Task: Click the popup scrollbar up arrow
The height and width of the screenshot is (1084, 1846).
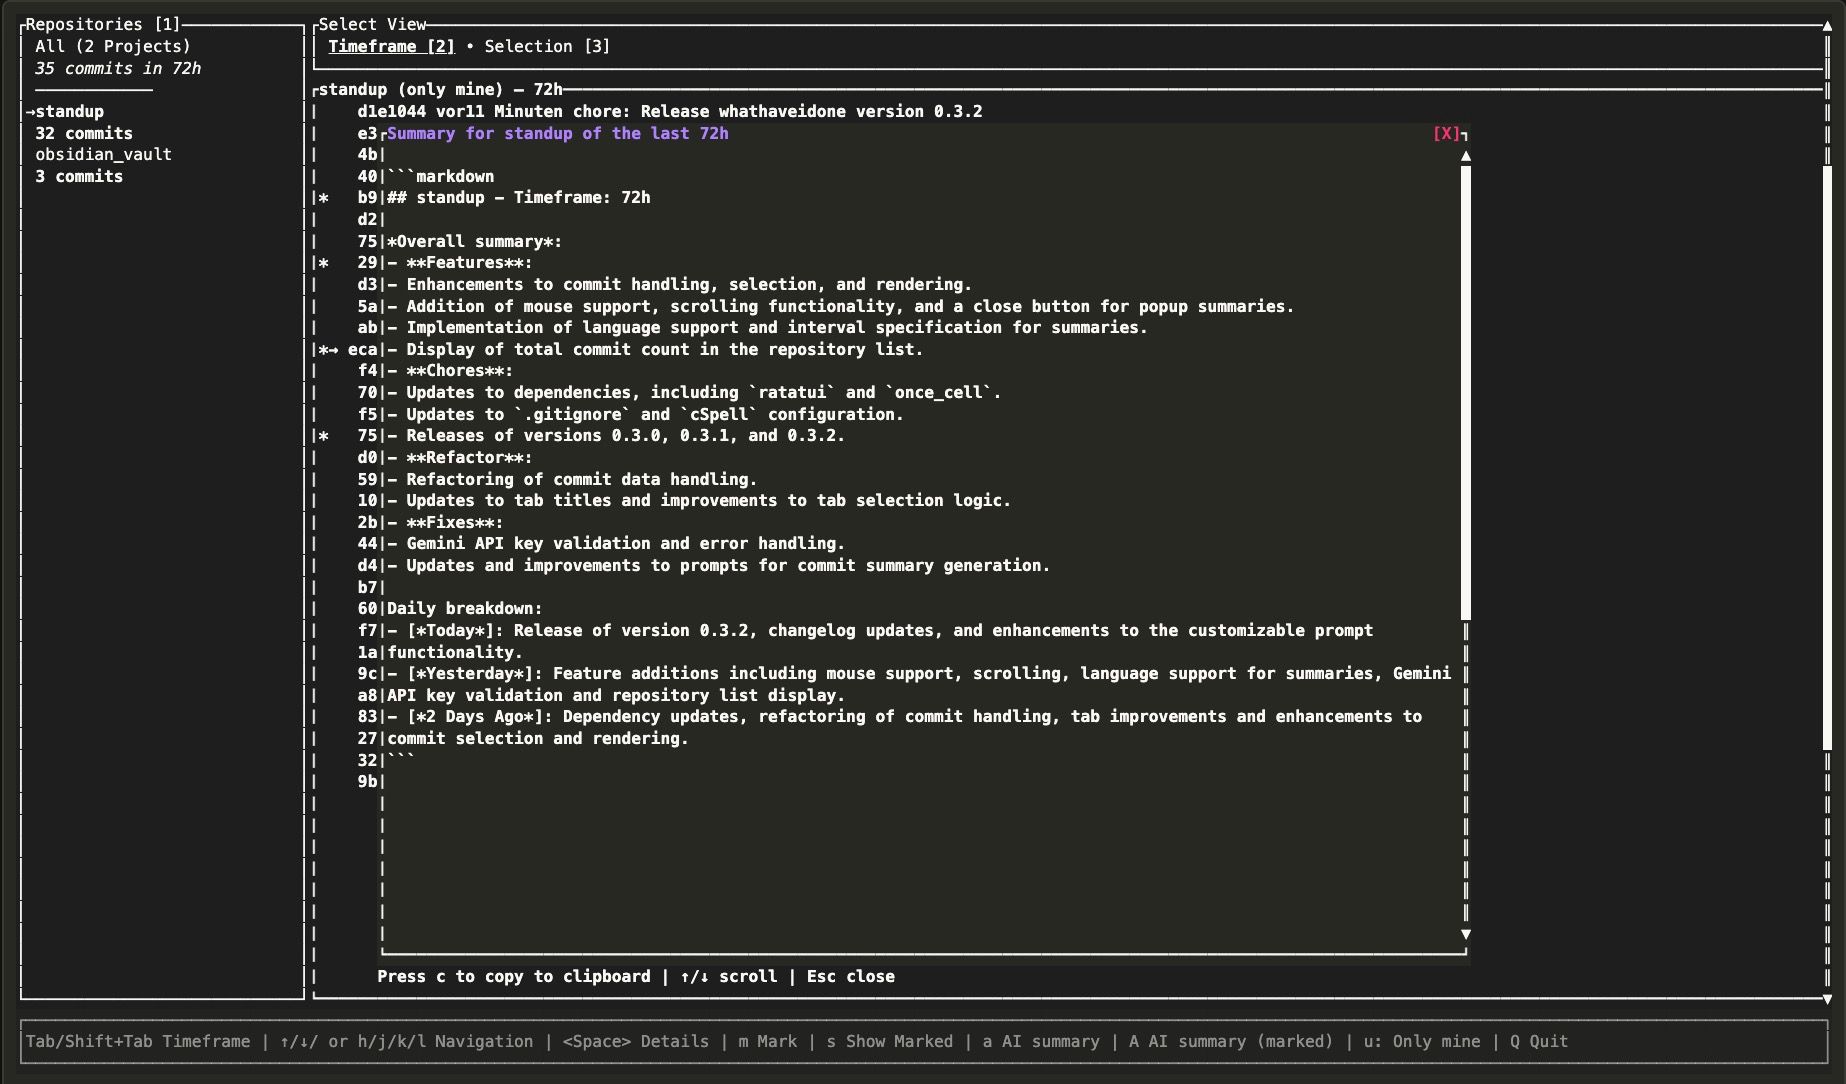Action: pyautogui.click(x=1466, y=155)
